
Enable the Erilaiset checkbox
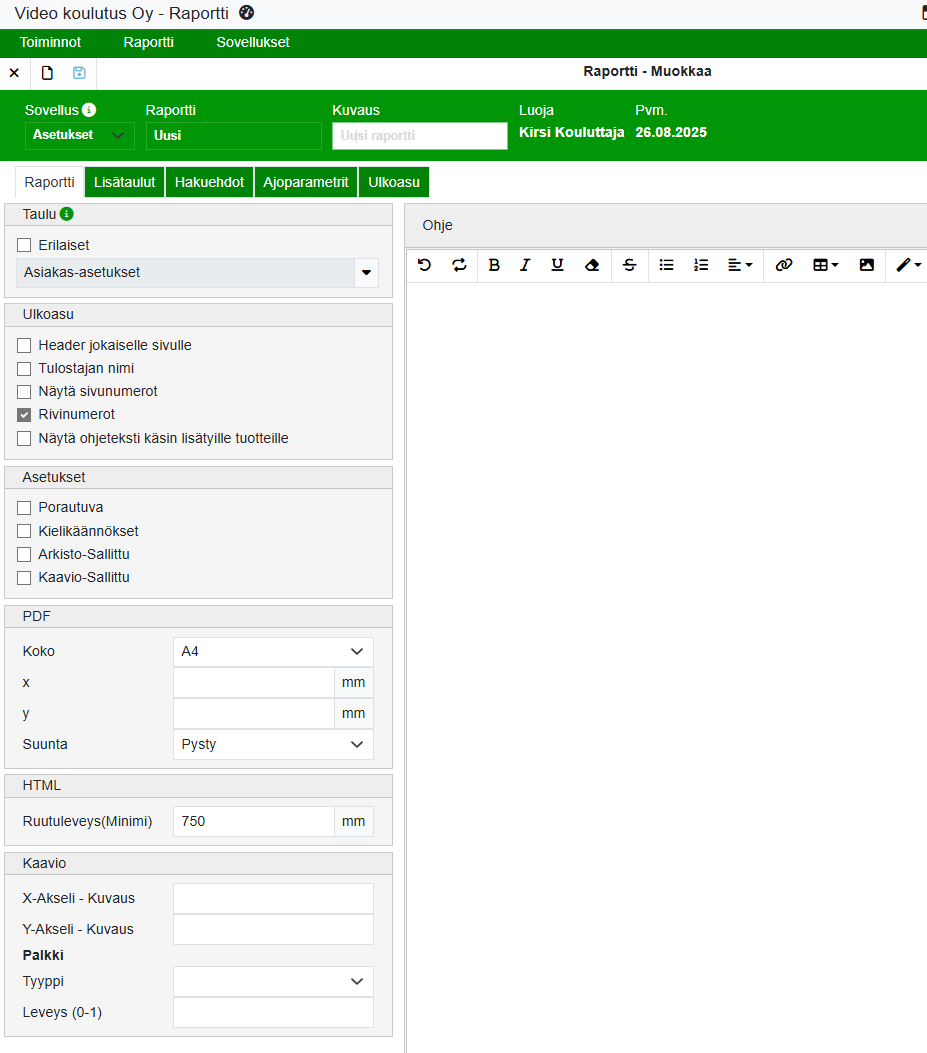[x=24, y=245]
